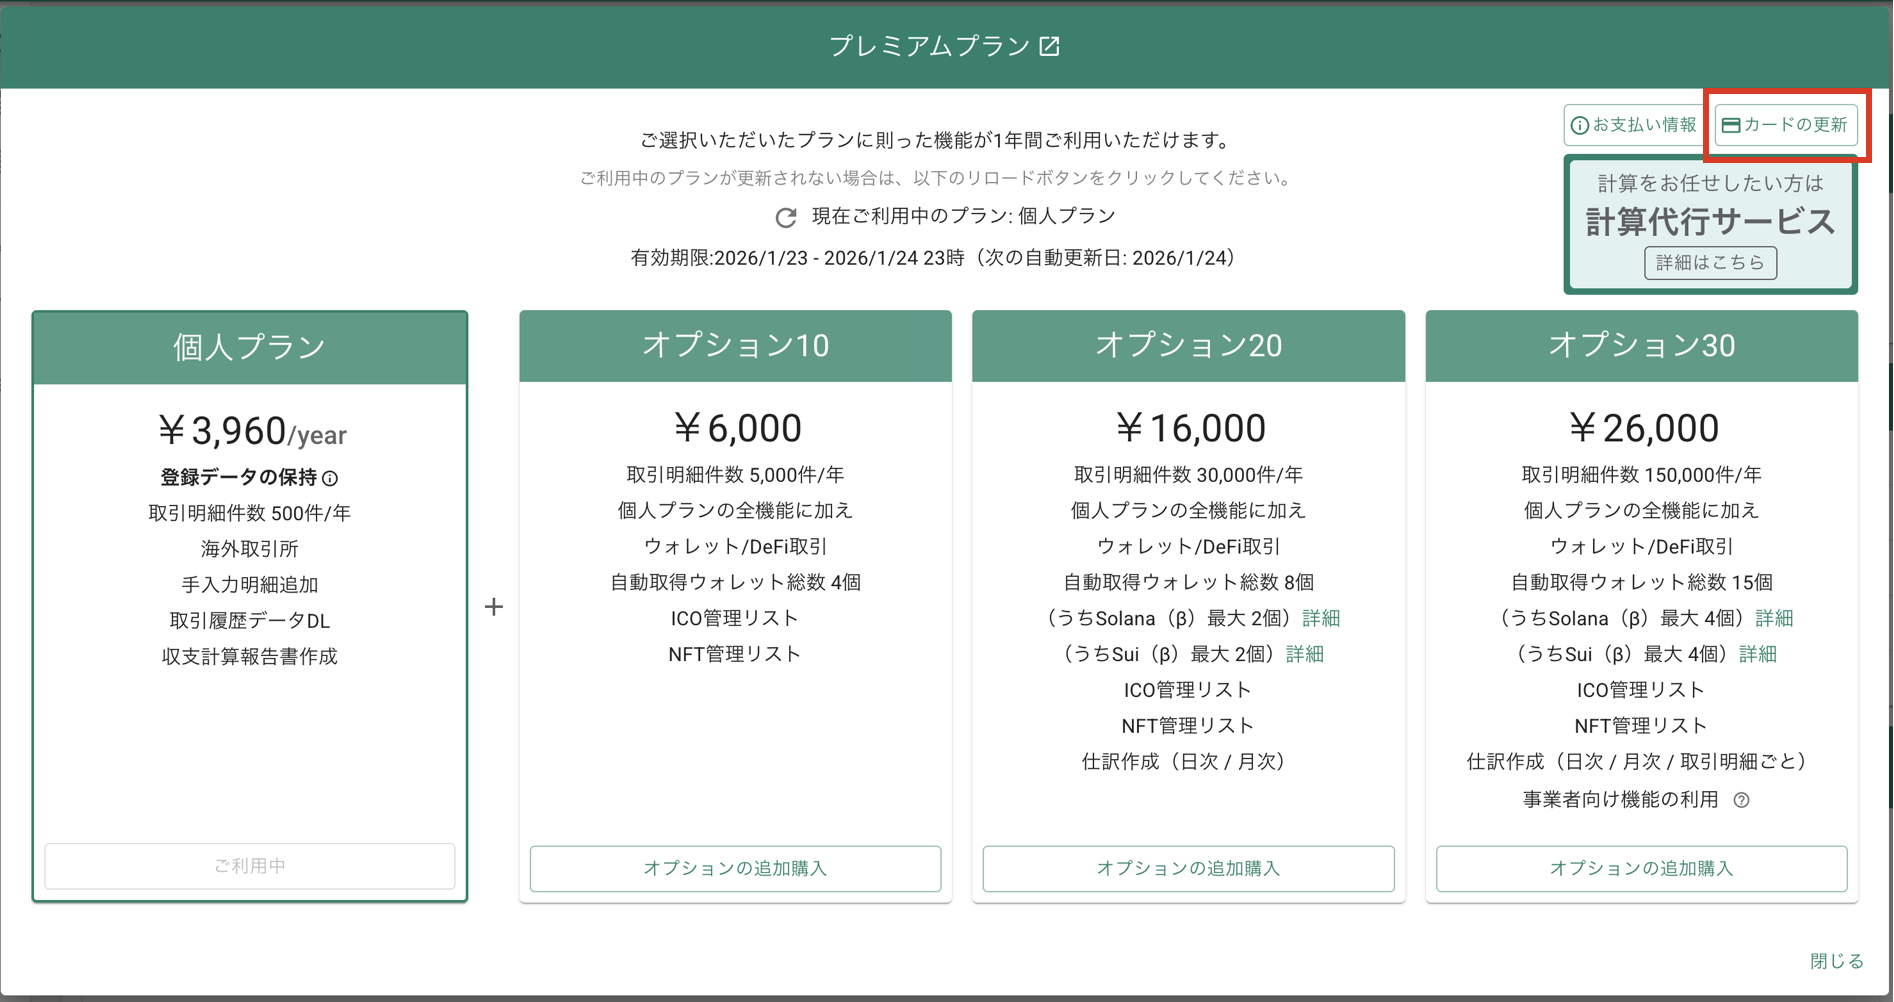
Task: Open 詳細 link for Solana in オプション20
Action: [1321, 618]
